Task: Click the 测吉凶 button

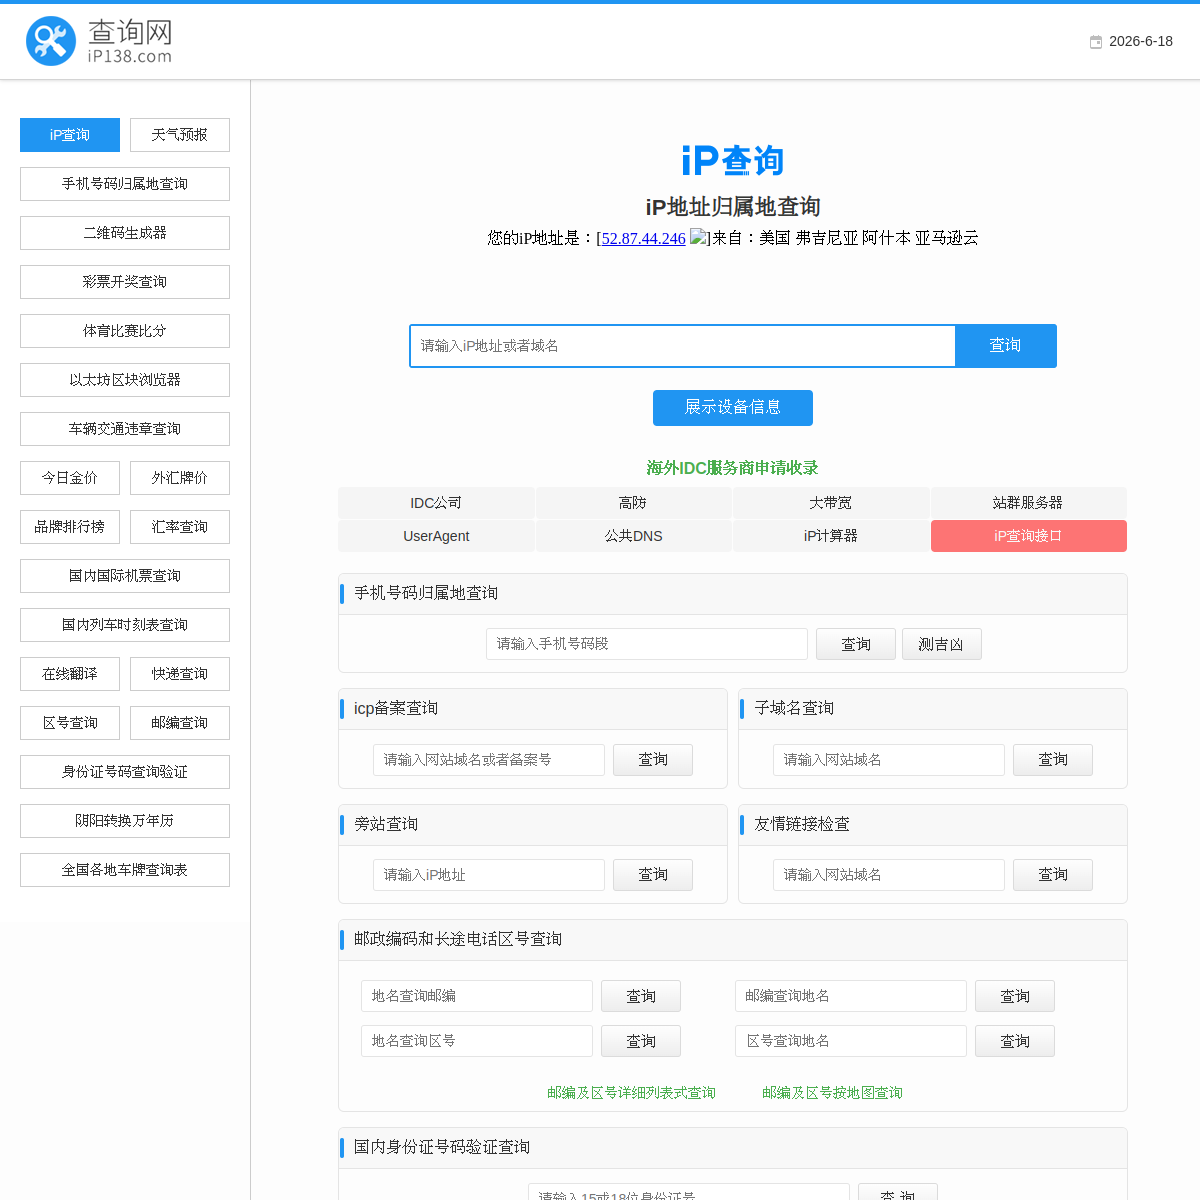Action: pos(942,644)
